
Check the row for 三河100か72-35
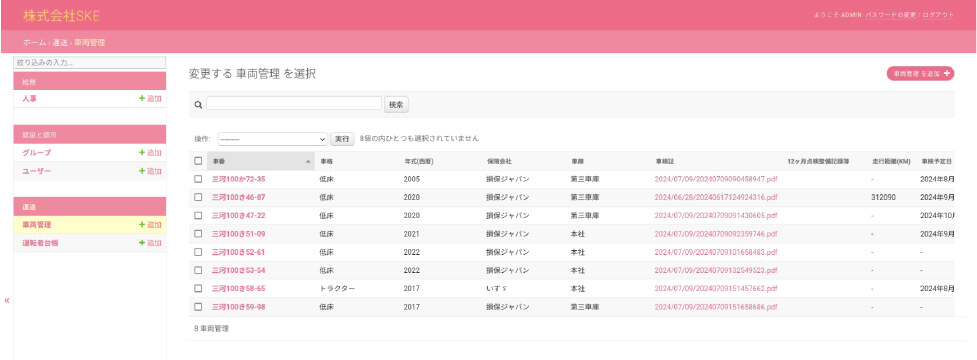coord(198,179)
